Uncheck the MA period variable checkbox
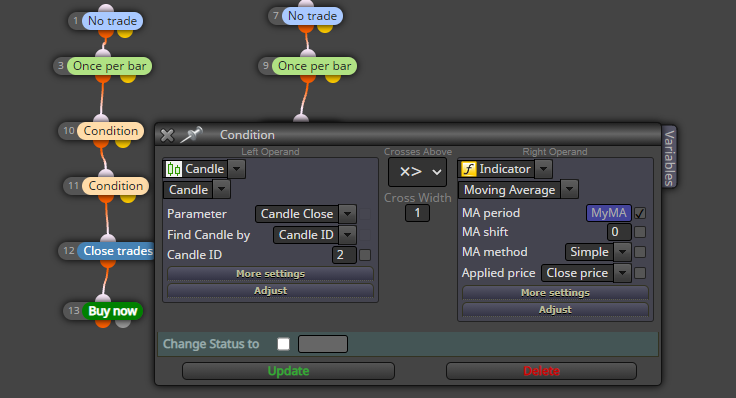 (x=640, y=213)
